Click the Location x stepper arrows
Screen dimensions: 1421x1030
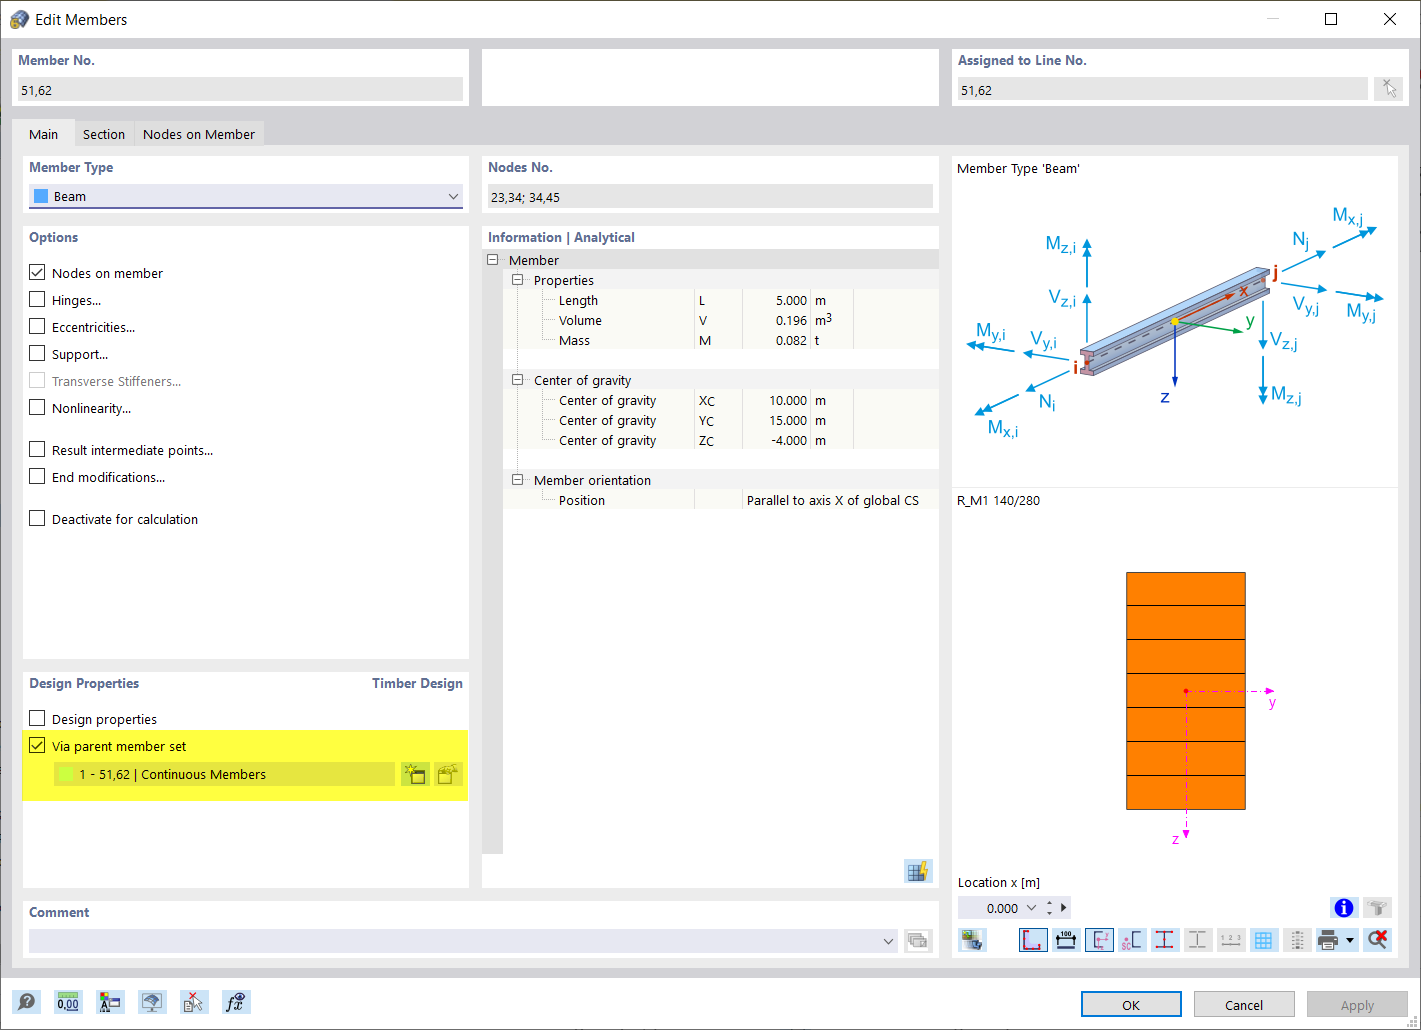(x=1049, y=908)
